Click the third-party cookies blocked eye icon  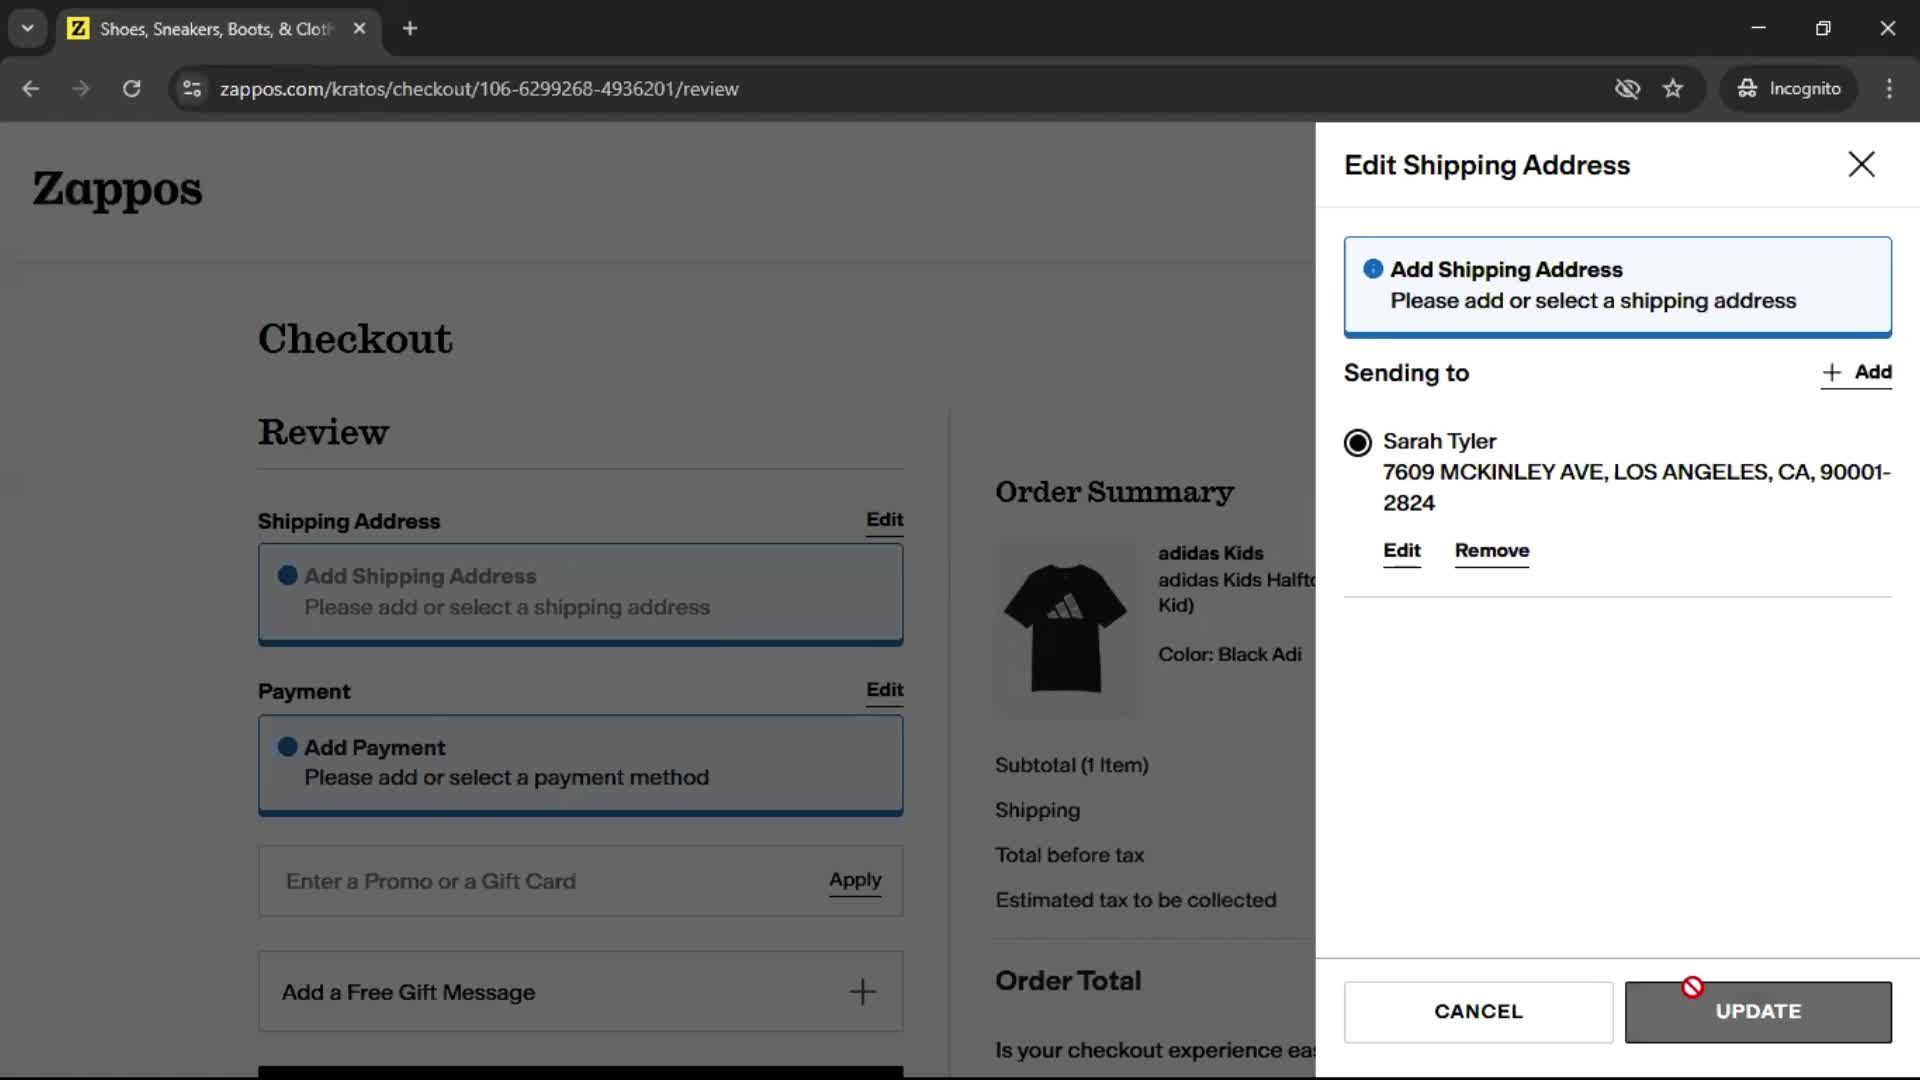[x=1627, y=89]
